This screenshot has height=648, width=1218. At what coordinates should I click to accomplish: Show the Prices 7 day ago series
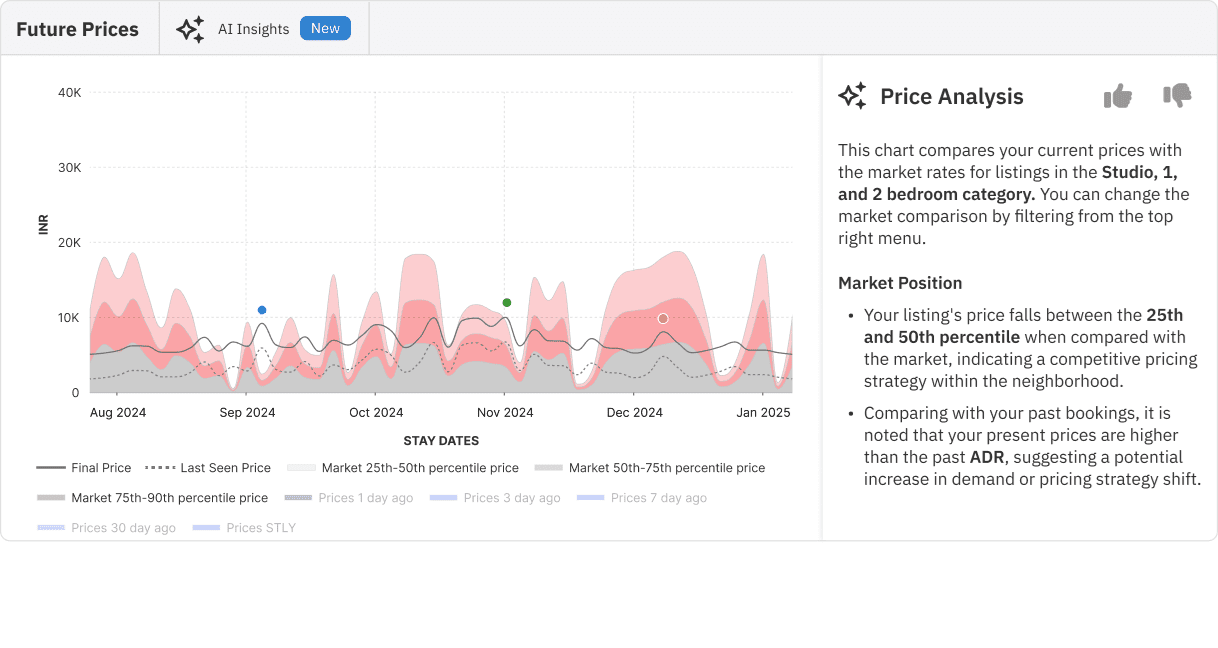(x=643, y=498)
